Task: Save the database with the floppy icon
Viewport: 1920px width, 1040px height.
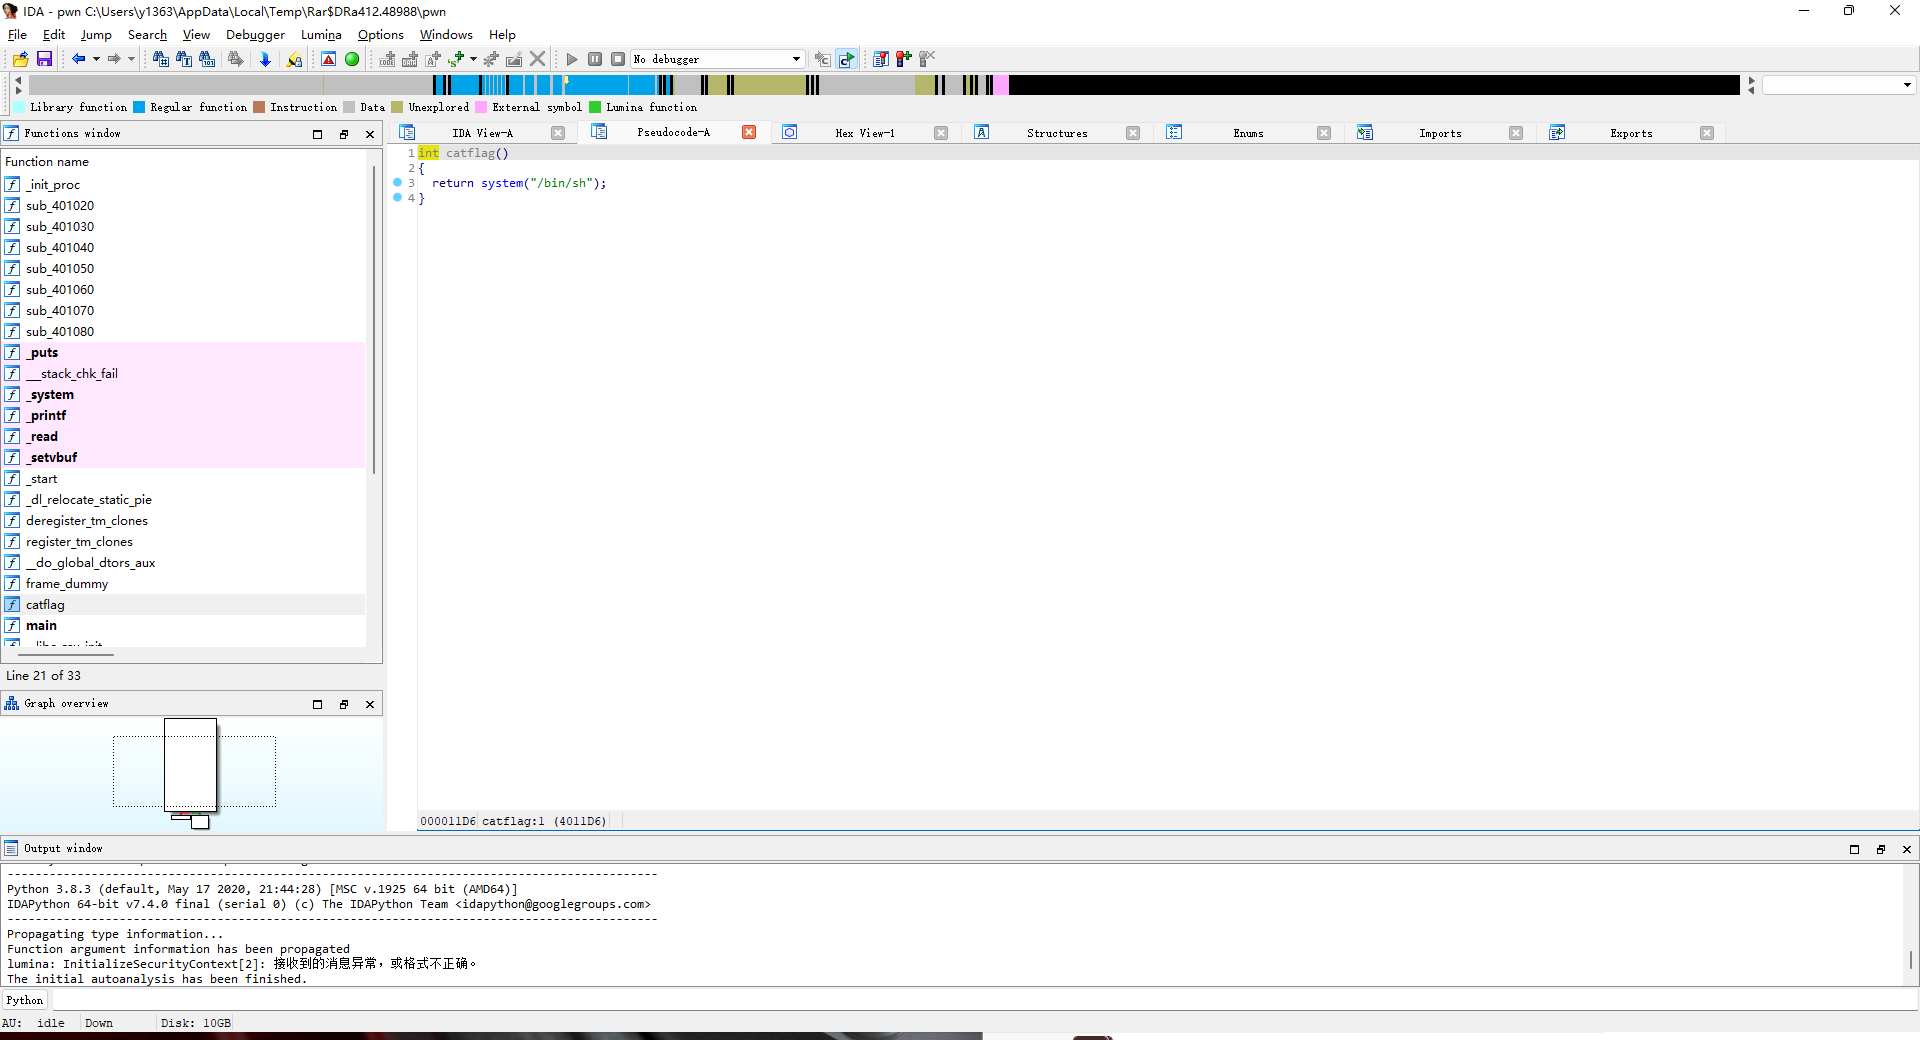Action: click(x=44, y=59)
